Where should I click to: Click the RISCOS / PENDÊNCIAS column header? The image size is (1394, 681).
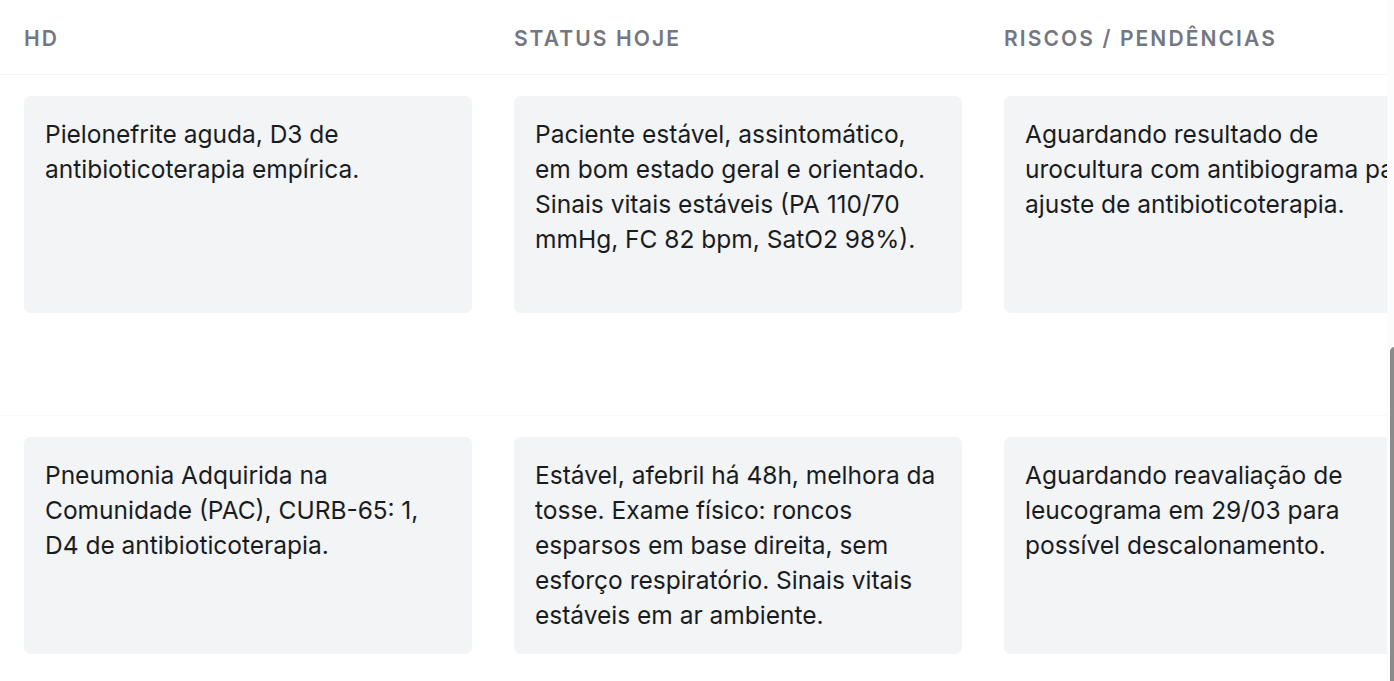[x=1139, y=39]
